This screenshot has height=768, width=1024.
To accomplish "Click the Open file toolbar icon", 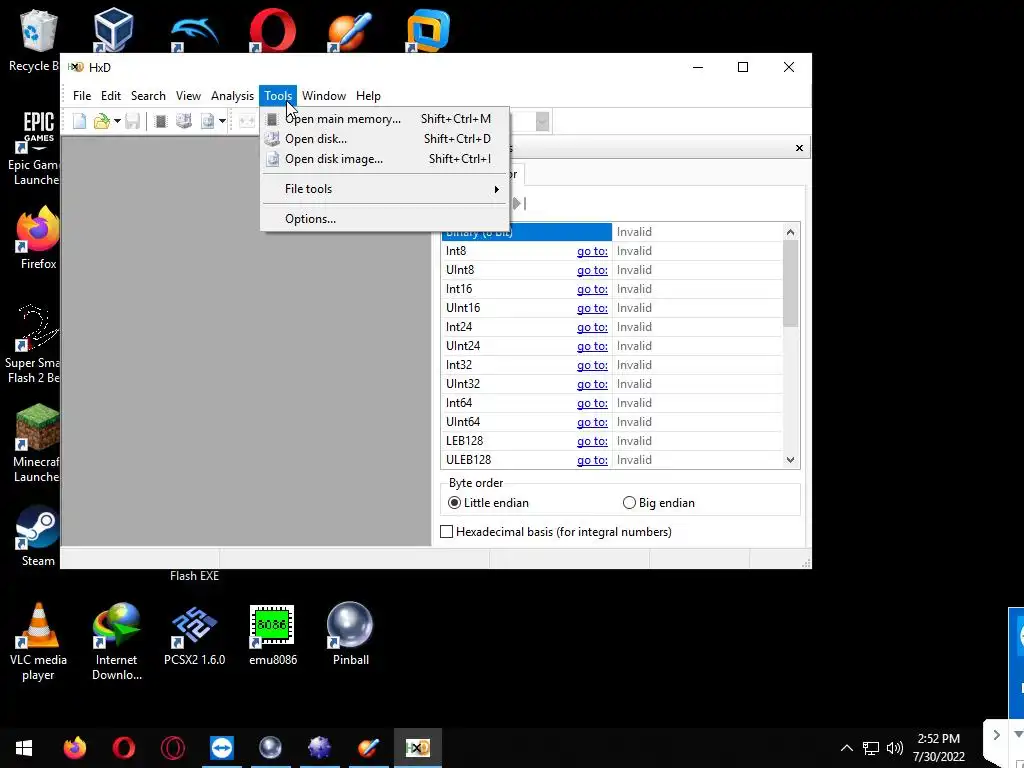I will point(101,121).
